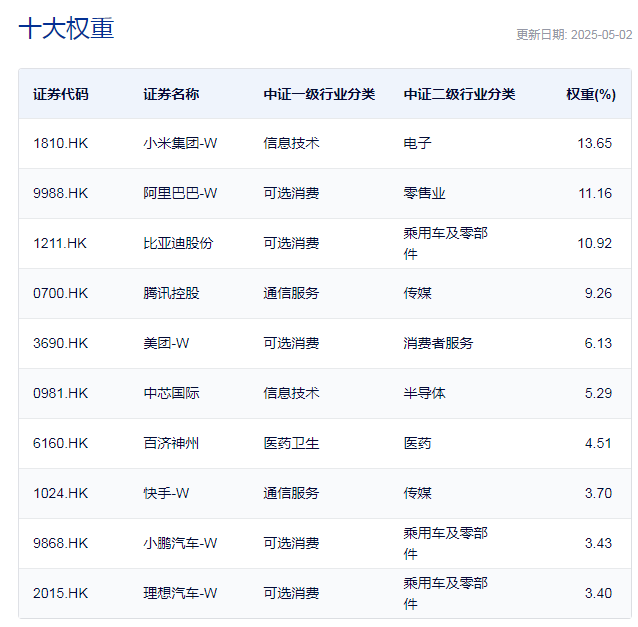This screenshot has height=627, width=638.
Task: Select 美团-W security name
Action: point(166,343)
